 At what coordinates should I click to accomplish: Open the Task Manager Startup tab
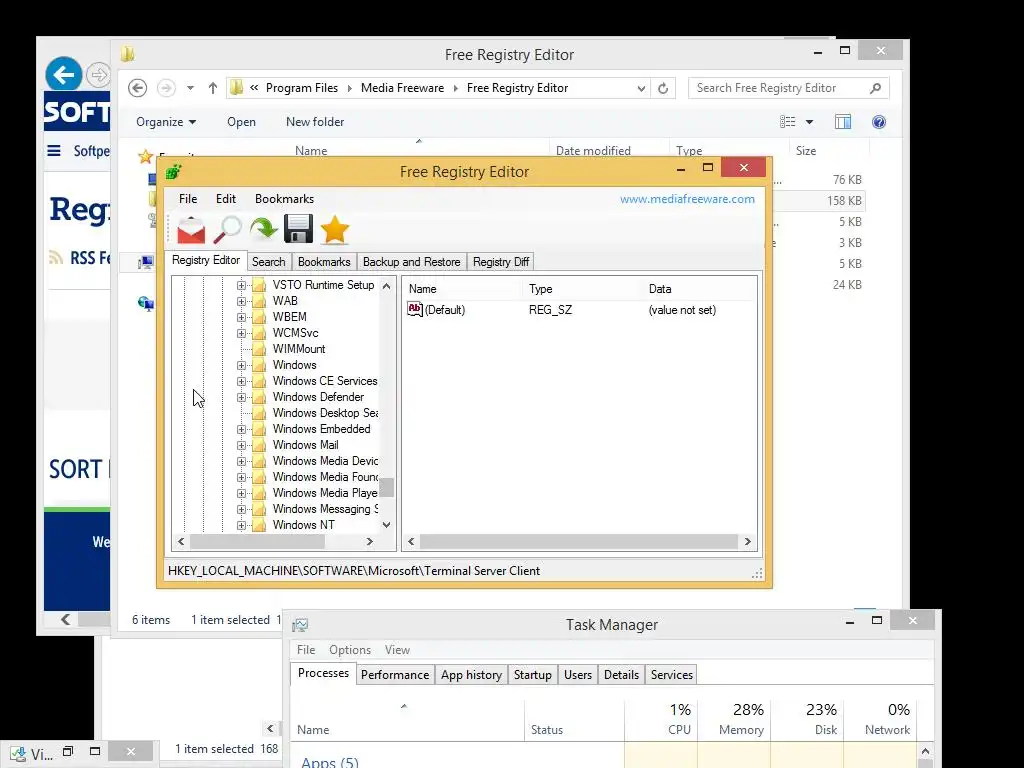coord(532,675)
